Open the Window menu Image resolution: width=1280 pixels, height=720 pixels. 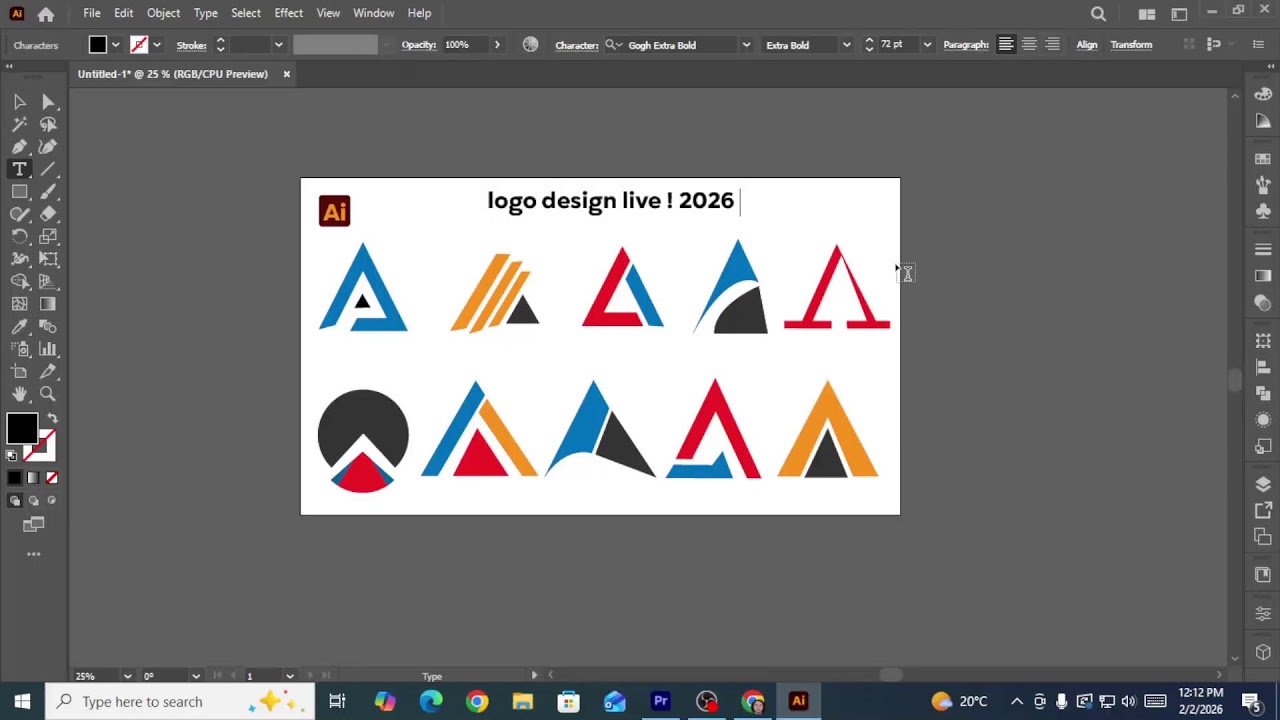(374, 13)
